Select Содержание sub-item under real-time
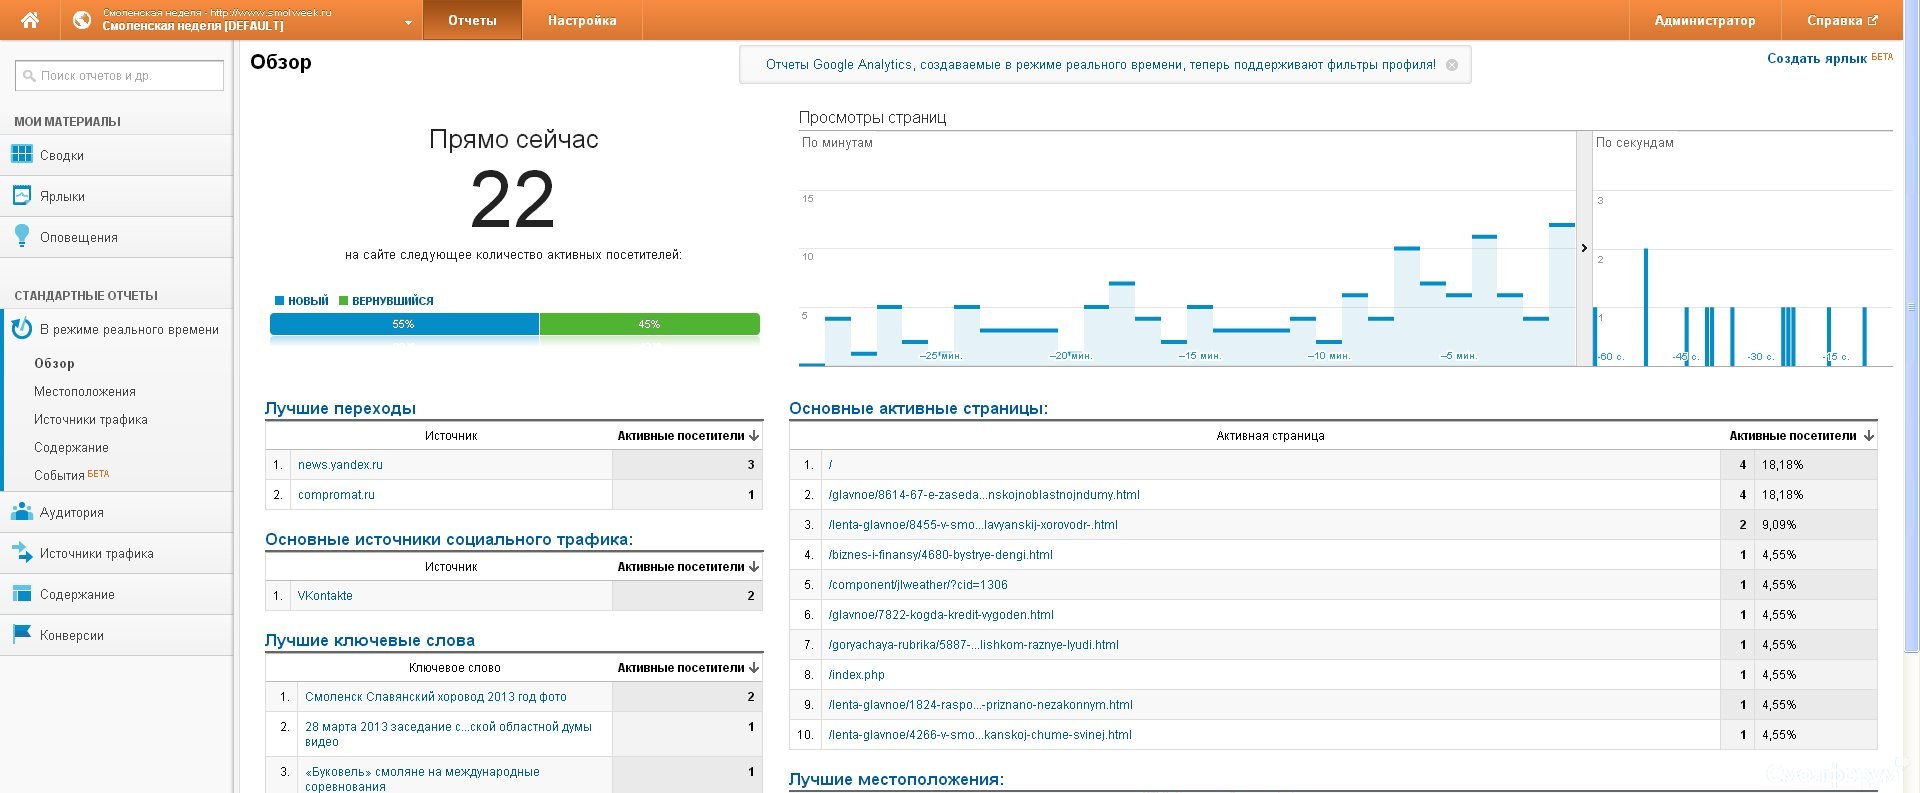1920x793 pixels. click(x=71, y=448)
